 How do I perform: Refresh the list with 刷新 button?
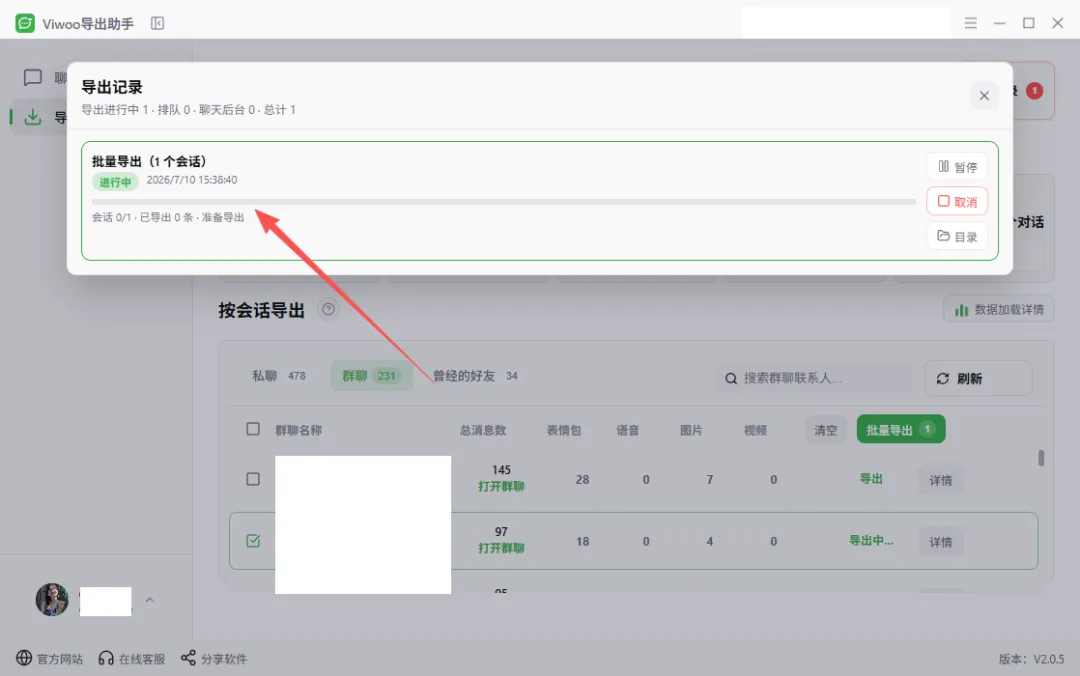pos(978,378)
